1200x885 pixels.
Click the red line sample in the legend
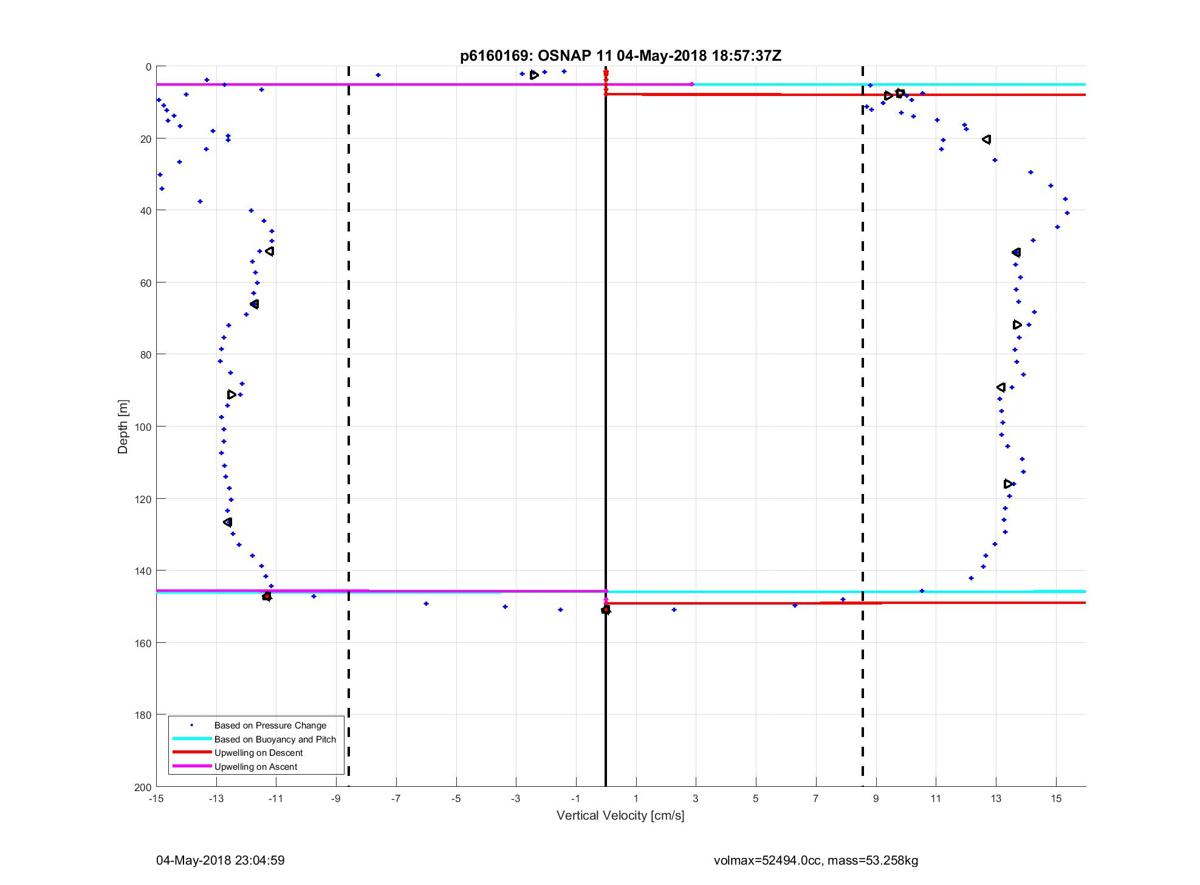(191, 753)
